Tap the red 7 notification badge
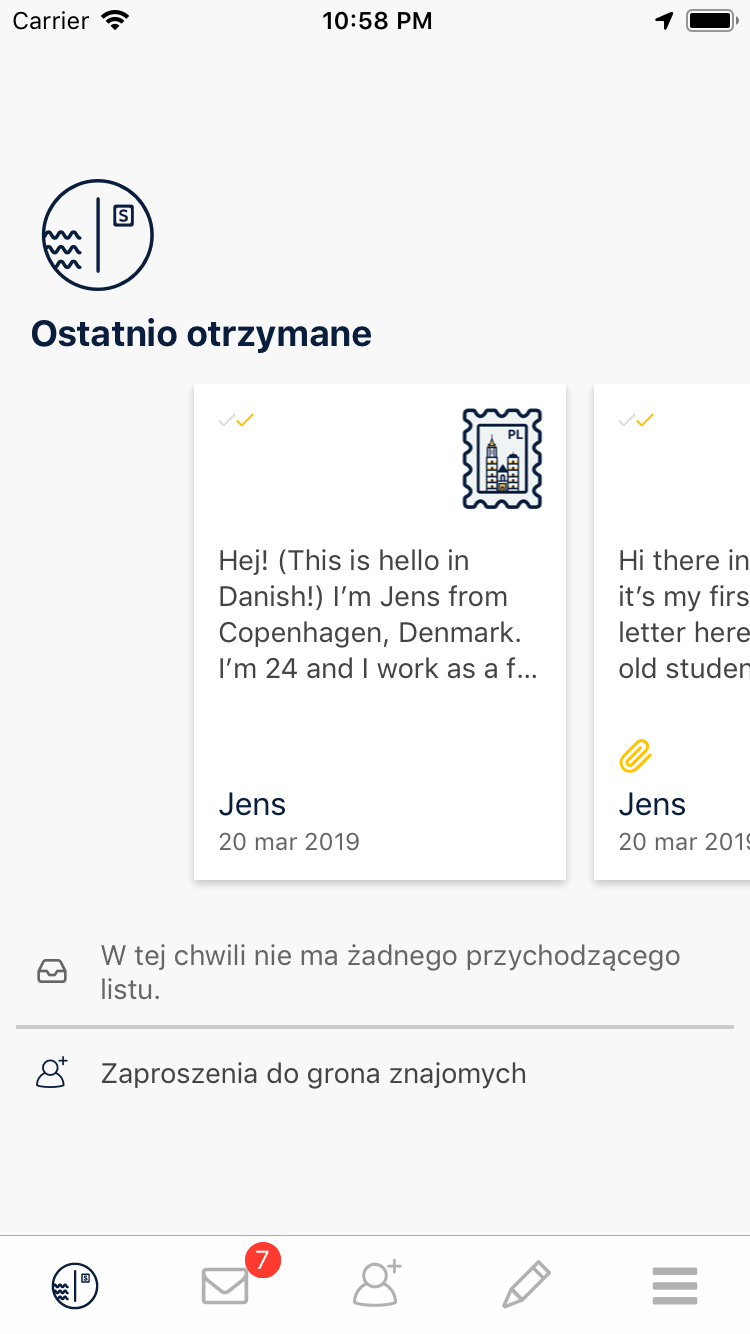Screen dimensions: 750x1334 (262, 1260)
